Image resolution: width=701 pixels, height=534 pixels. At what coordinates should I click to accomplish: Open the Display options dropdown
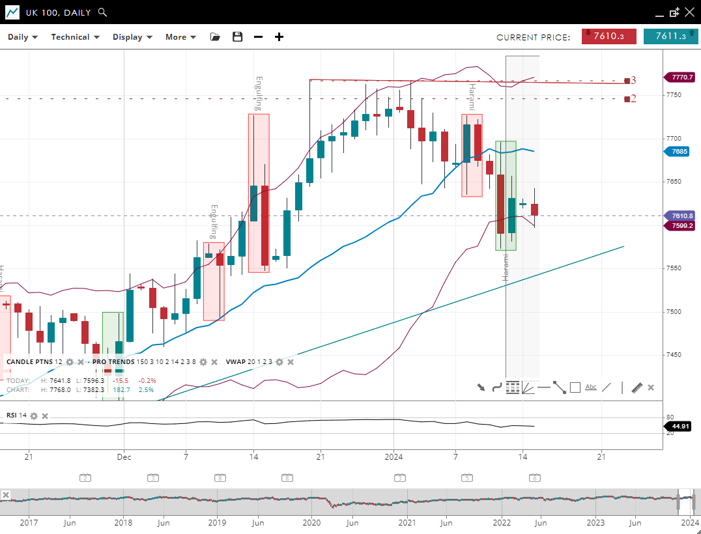132,37
